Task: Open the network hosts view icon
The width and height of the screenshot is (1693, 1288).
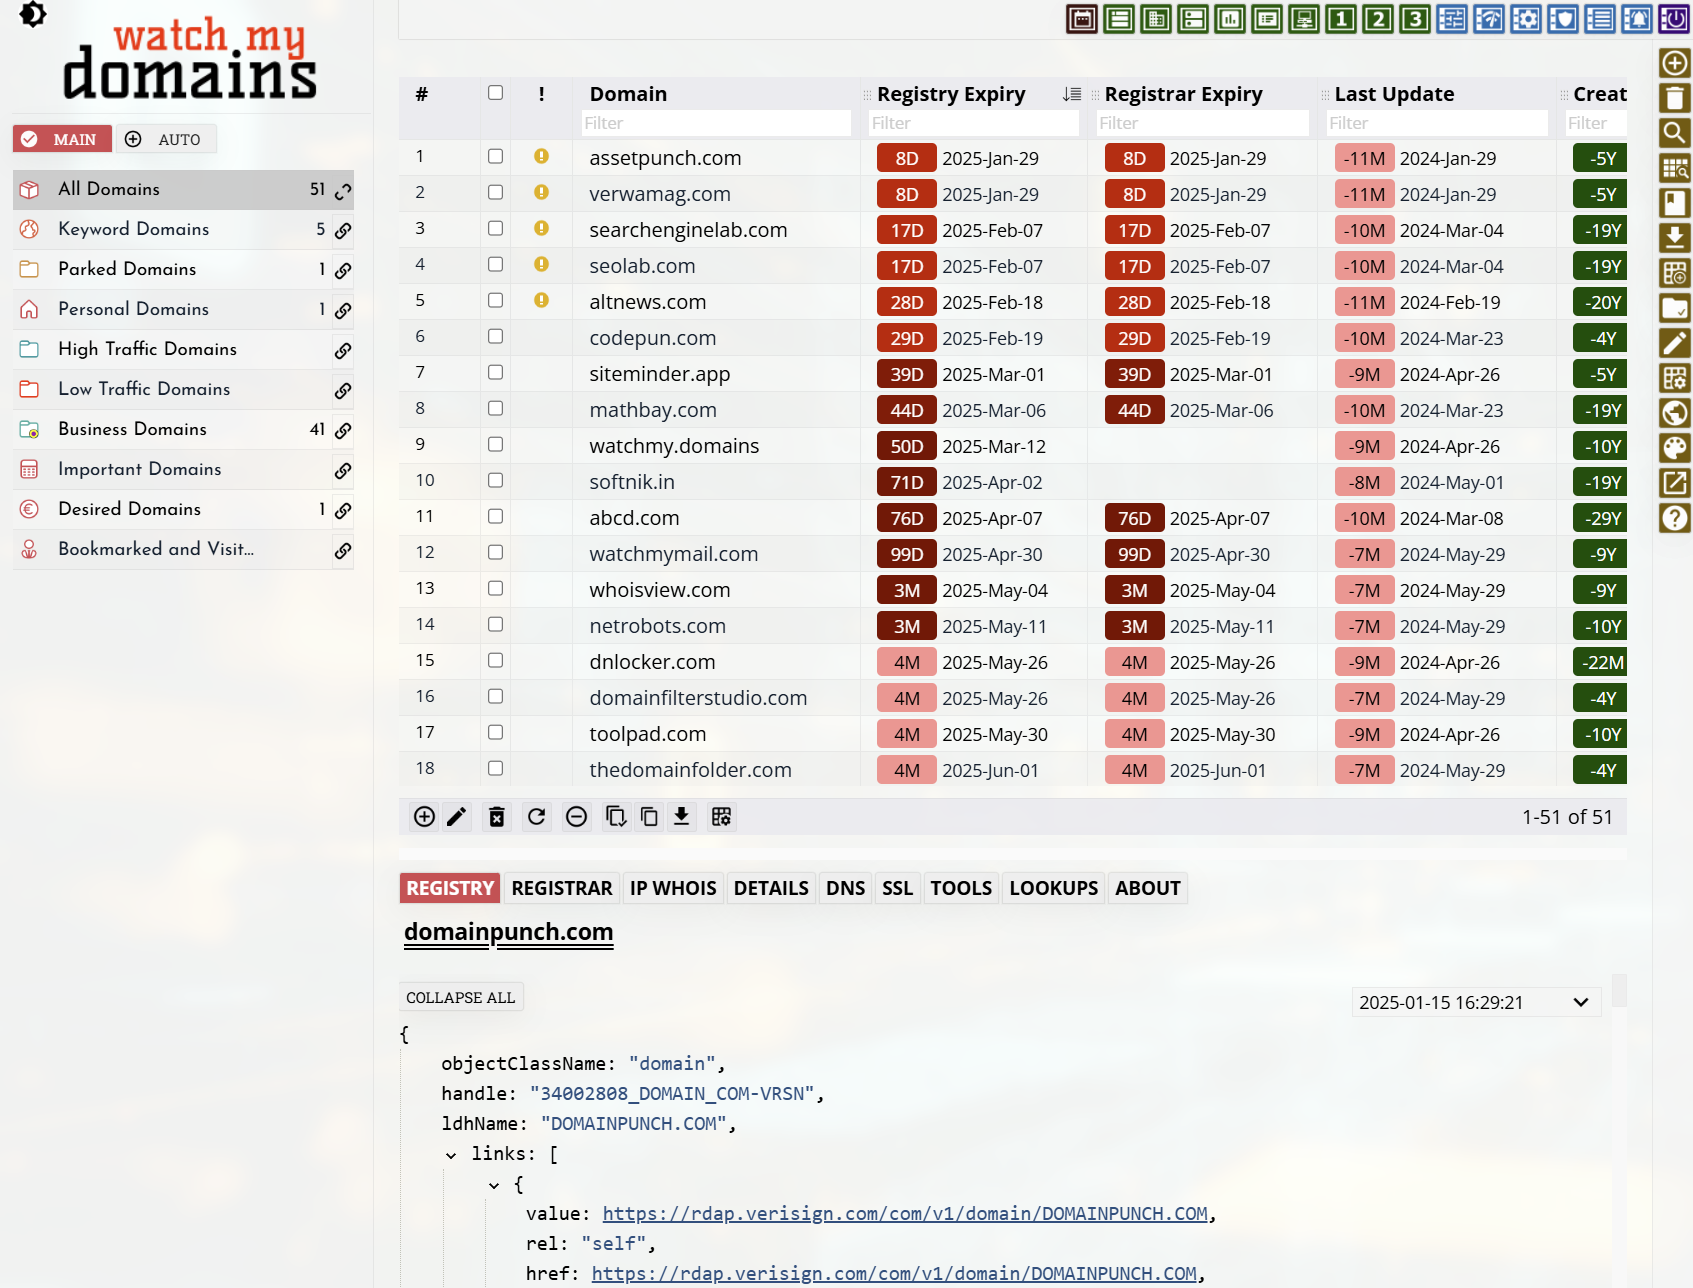Action: pyautogui.click(x=1303, y=19)
